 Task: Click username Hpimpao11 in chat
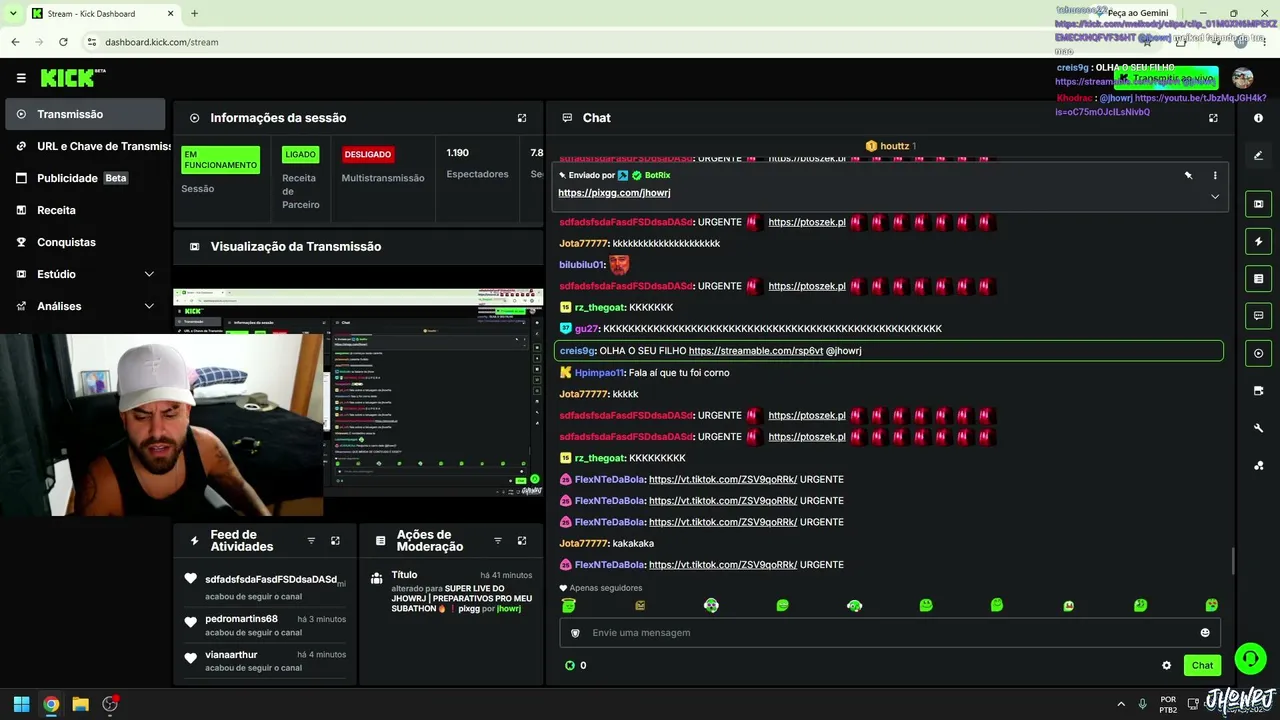point(600,373)
